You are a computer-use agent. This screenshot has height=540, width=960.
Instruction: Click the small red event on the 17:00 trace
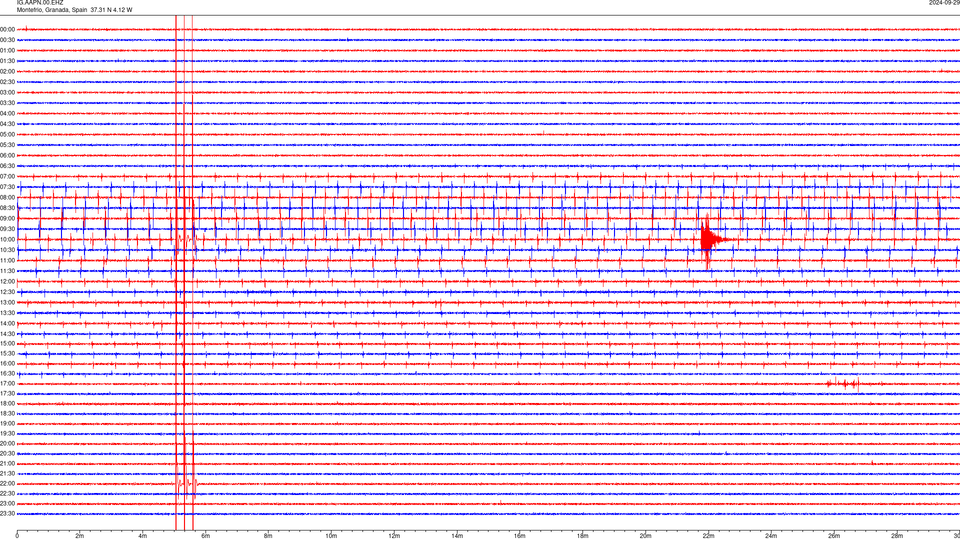tap(844, 384)
